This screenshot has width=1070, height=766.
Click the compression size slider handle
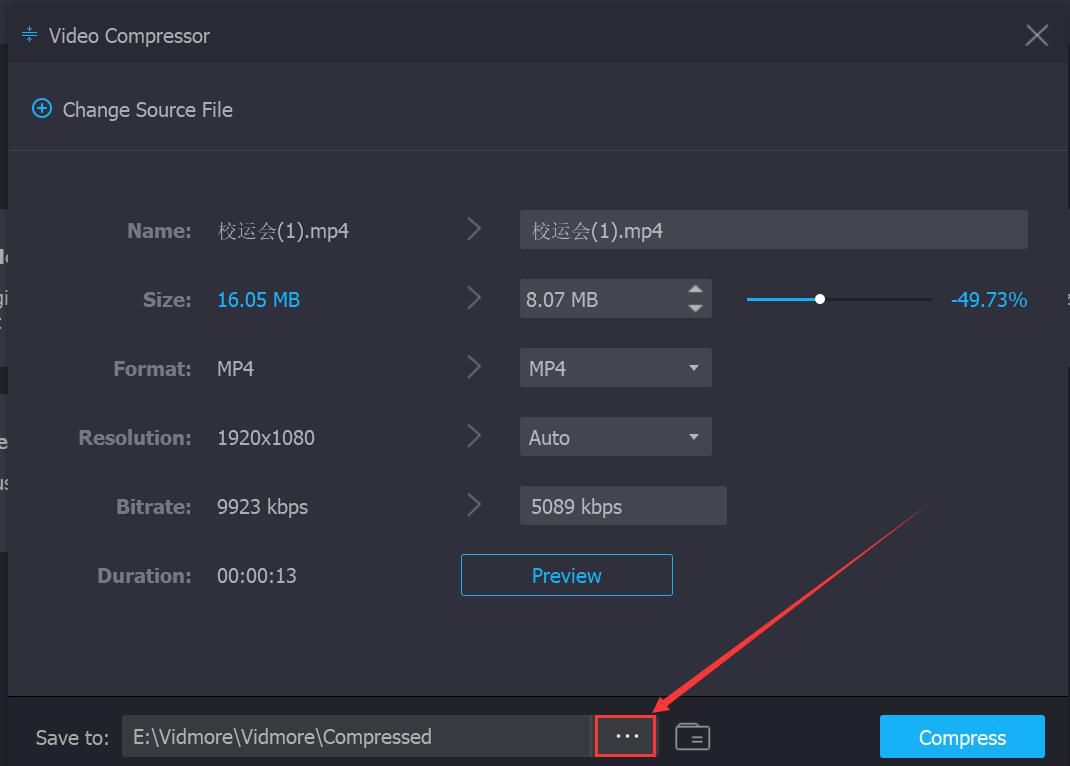pos(820,299)
